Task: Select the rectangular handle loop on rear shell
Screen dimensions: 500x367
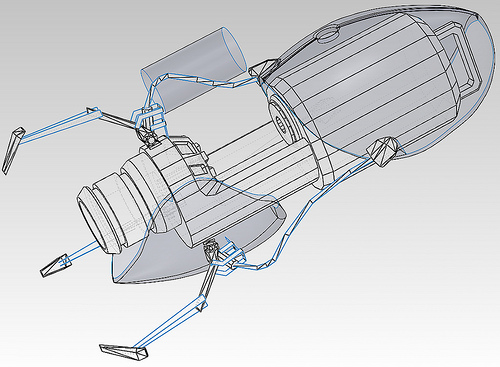Action: coord(462,58)
